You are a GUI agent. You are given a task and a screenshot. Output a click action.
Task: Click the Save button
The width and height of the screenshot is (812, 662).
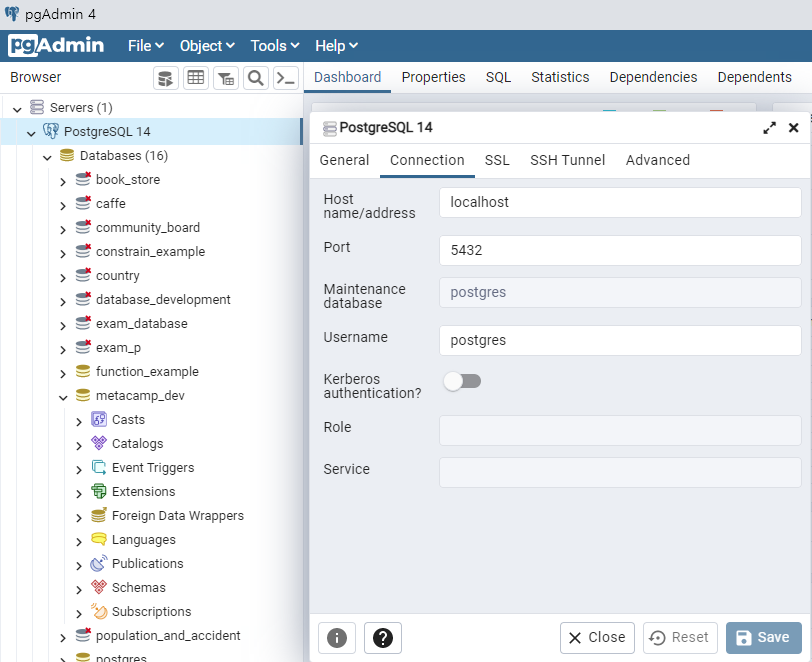[x=763, y=638]
